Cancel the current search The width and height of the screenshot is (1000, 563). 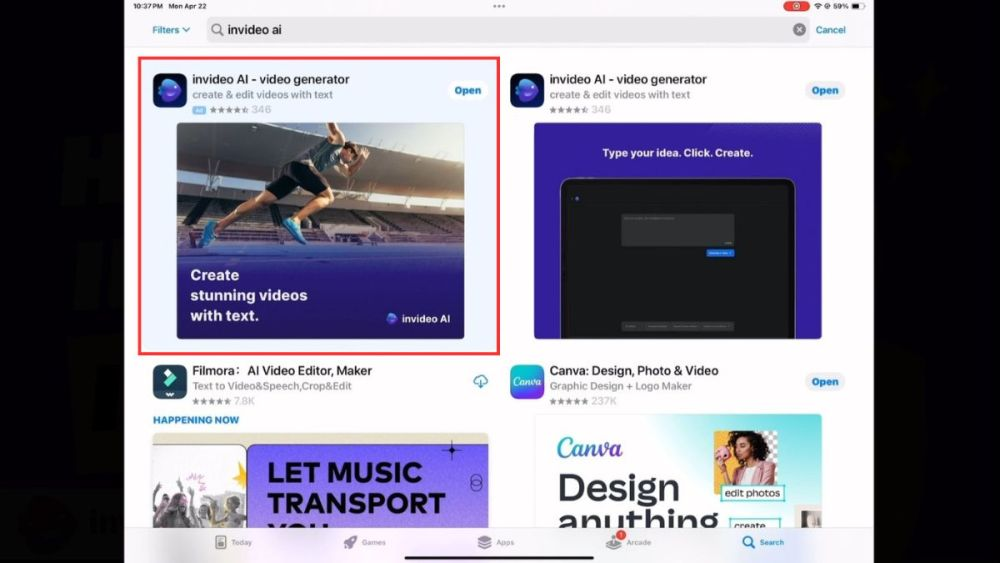tap(830, 30)
